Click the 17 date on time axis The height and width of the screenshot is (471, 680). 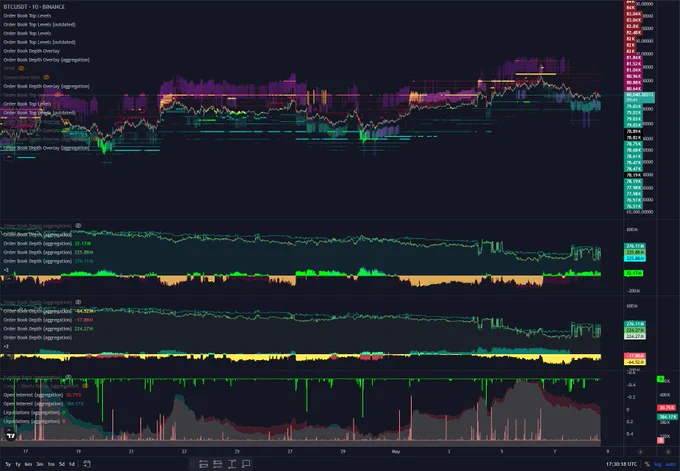click(25, 451)
